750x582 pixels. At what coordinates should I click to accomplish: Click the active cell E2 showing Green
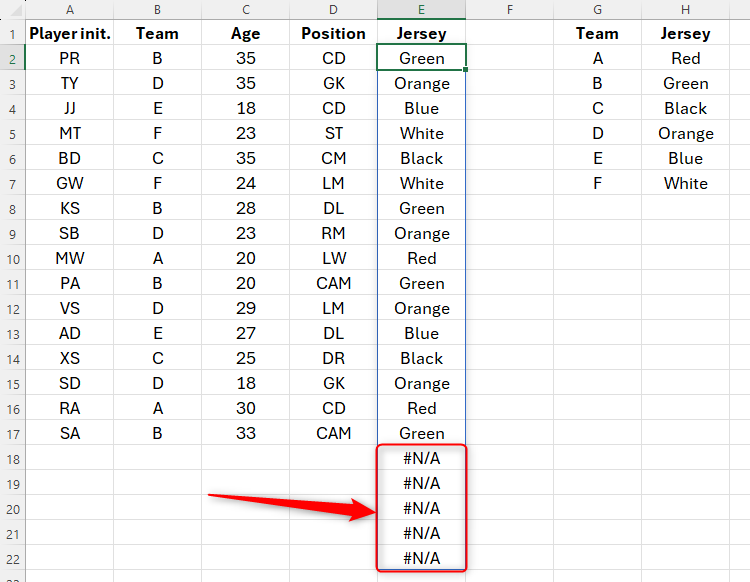point(421,58)
